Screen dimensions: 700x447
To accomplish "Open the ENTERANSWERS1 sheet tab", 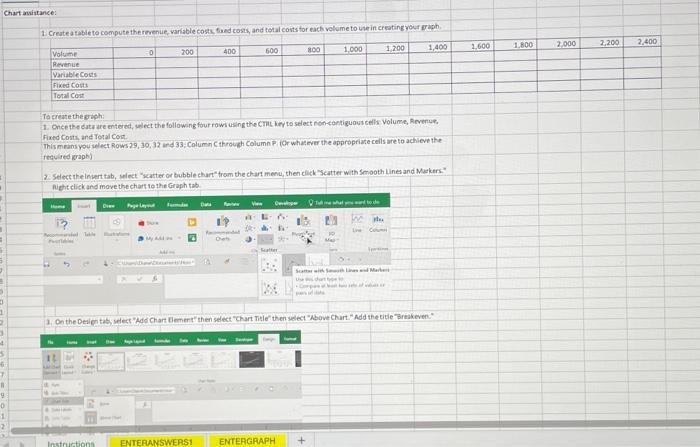I will (156, 442).
